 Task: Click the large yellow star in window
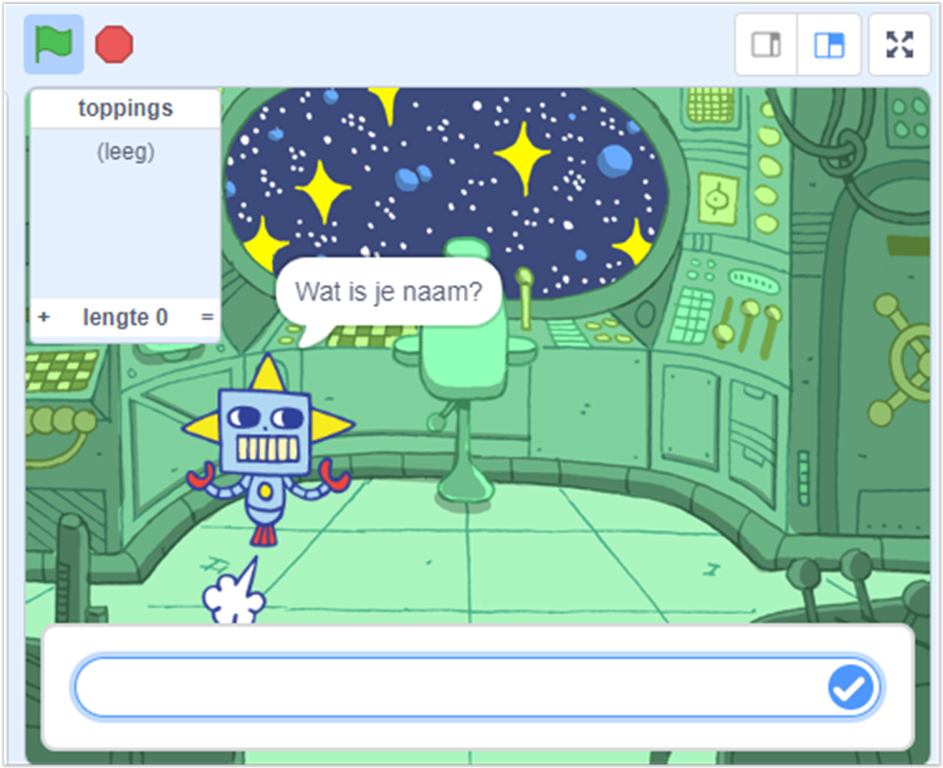[x=522, y=158]
